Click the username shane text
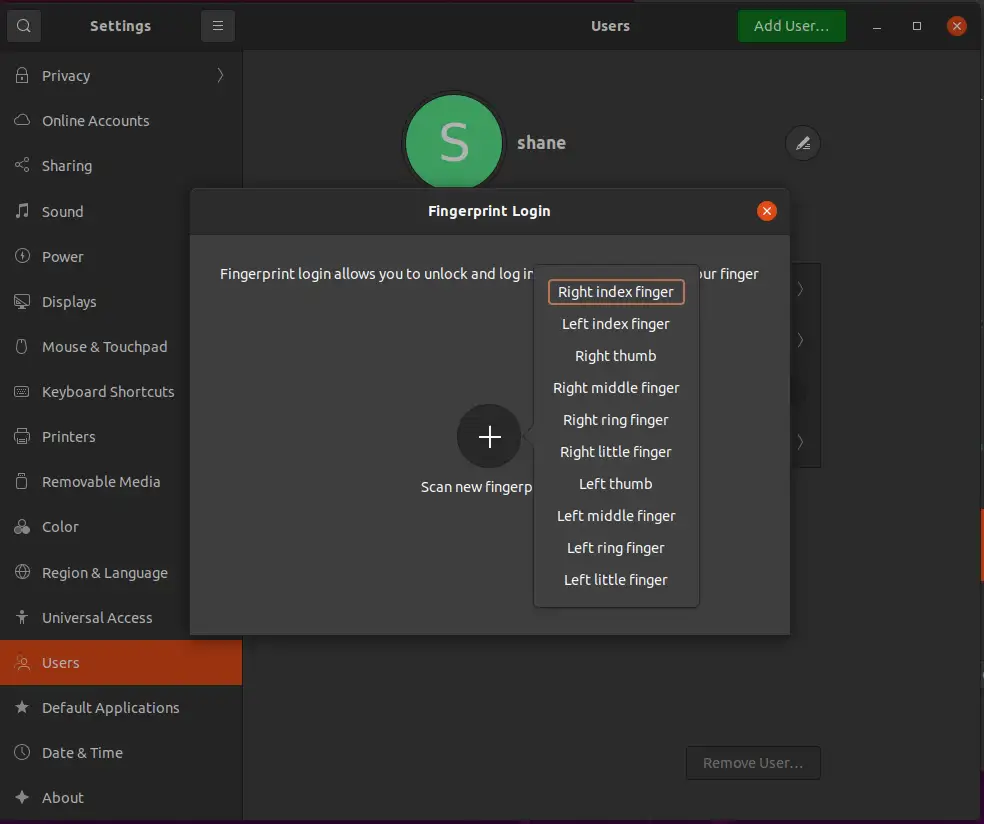Viewport: 984px width, 824px height. coord(542,142)
